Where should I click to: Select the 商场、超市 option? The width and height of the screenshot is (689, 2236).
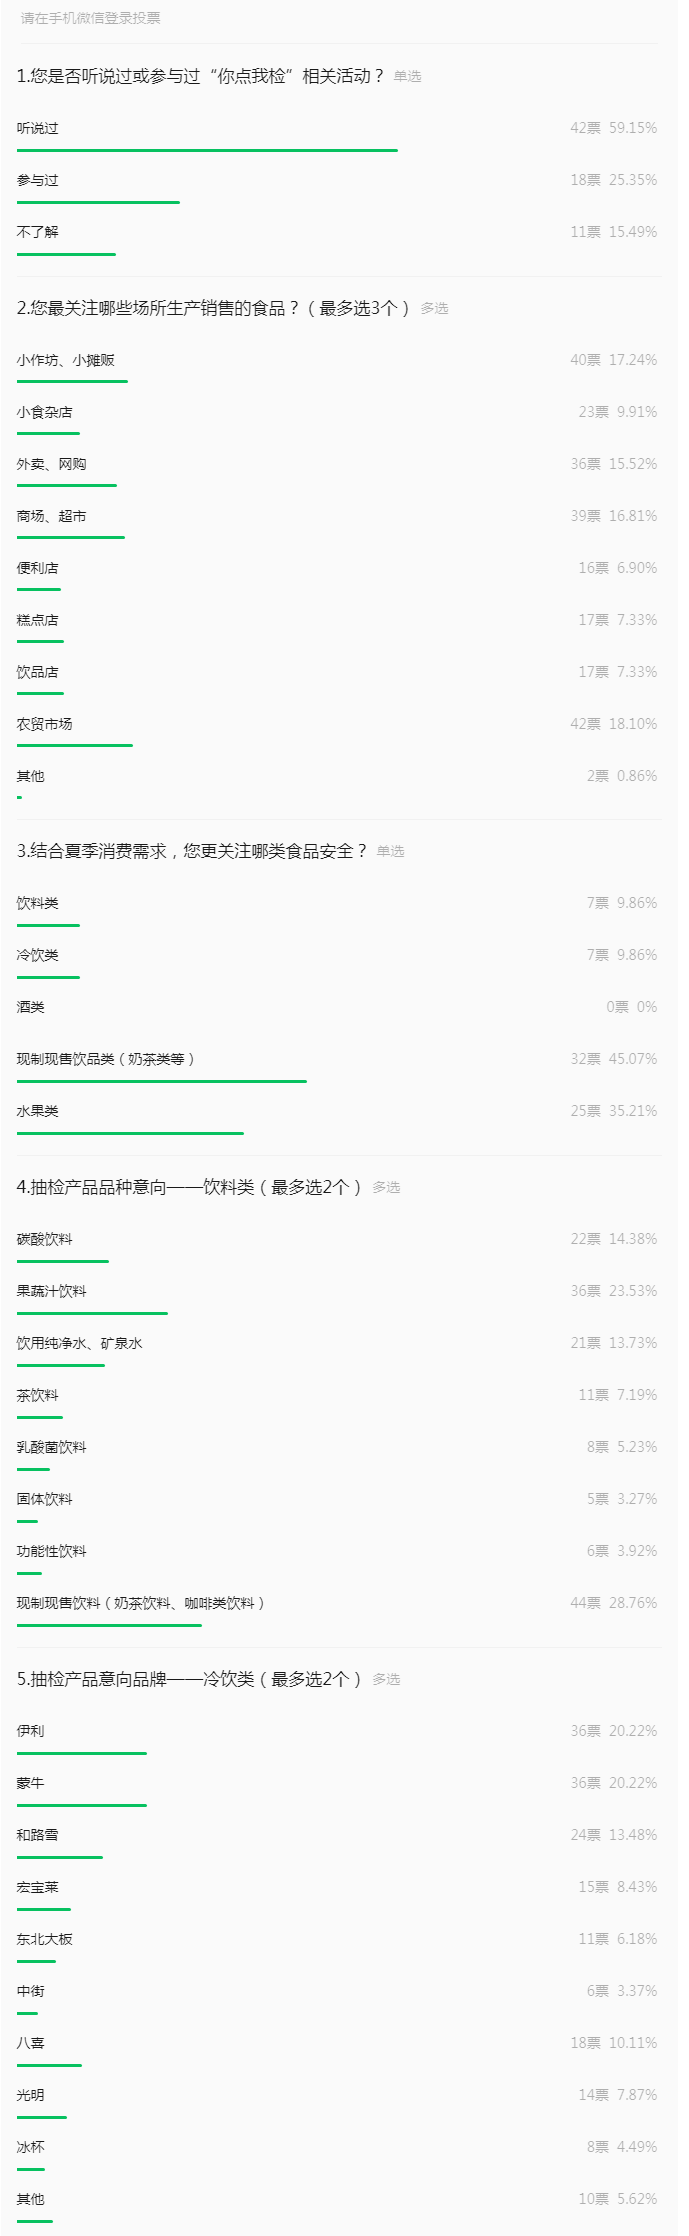pyautogui.click(x=337, y=522)
